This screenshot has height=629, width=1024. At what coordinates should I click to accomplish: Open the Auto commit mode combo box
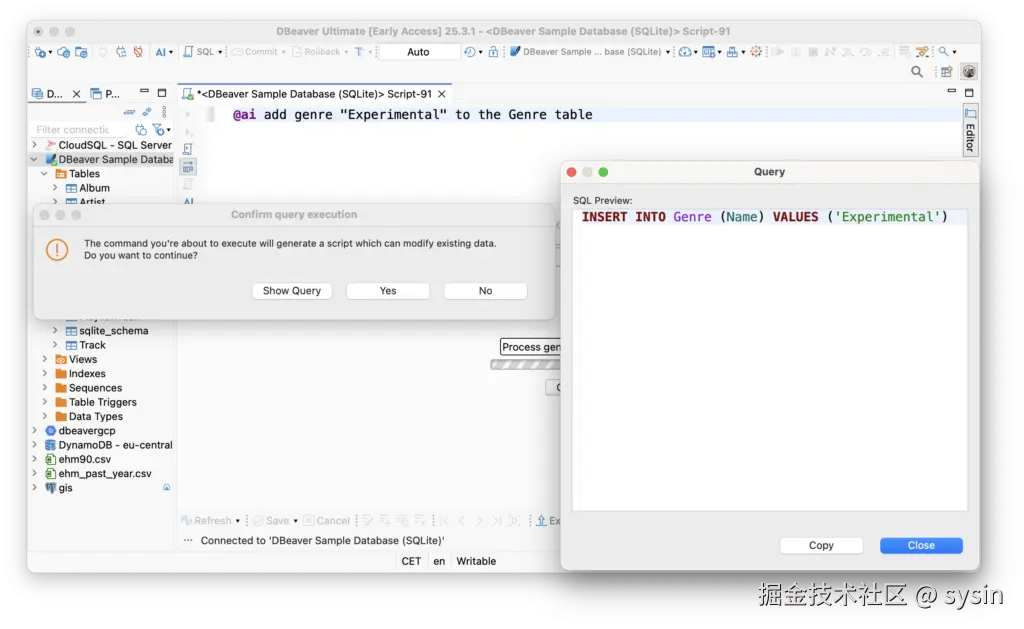[418, 52]
